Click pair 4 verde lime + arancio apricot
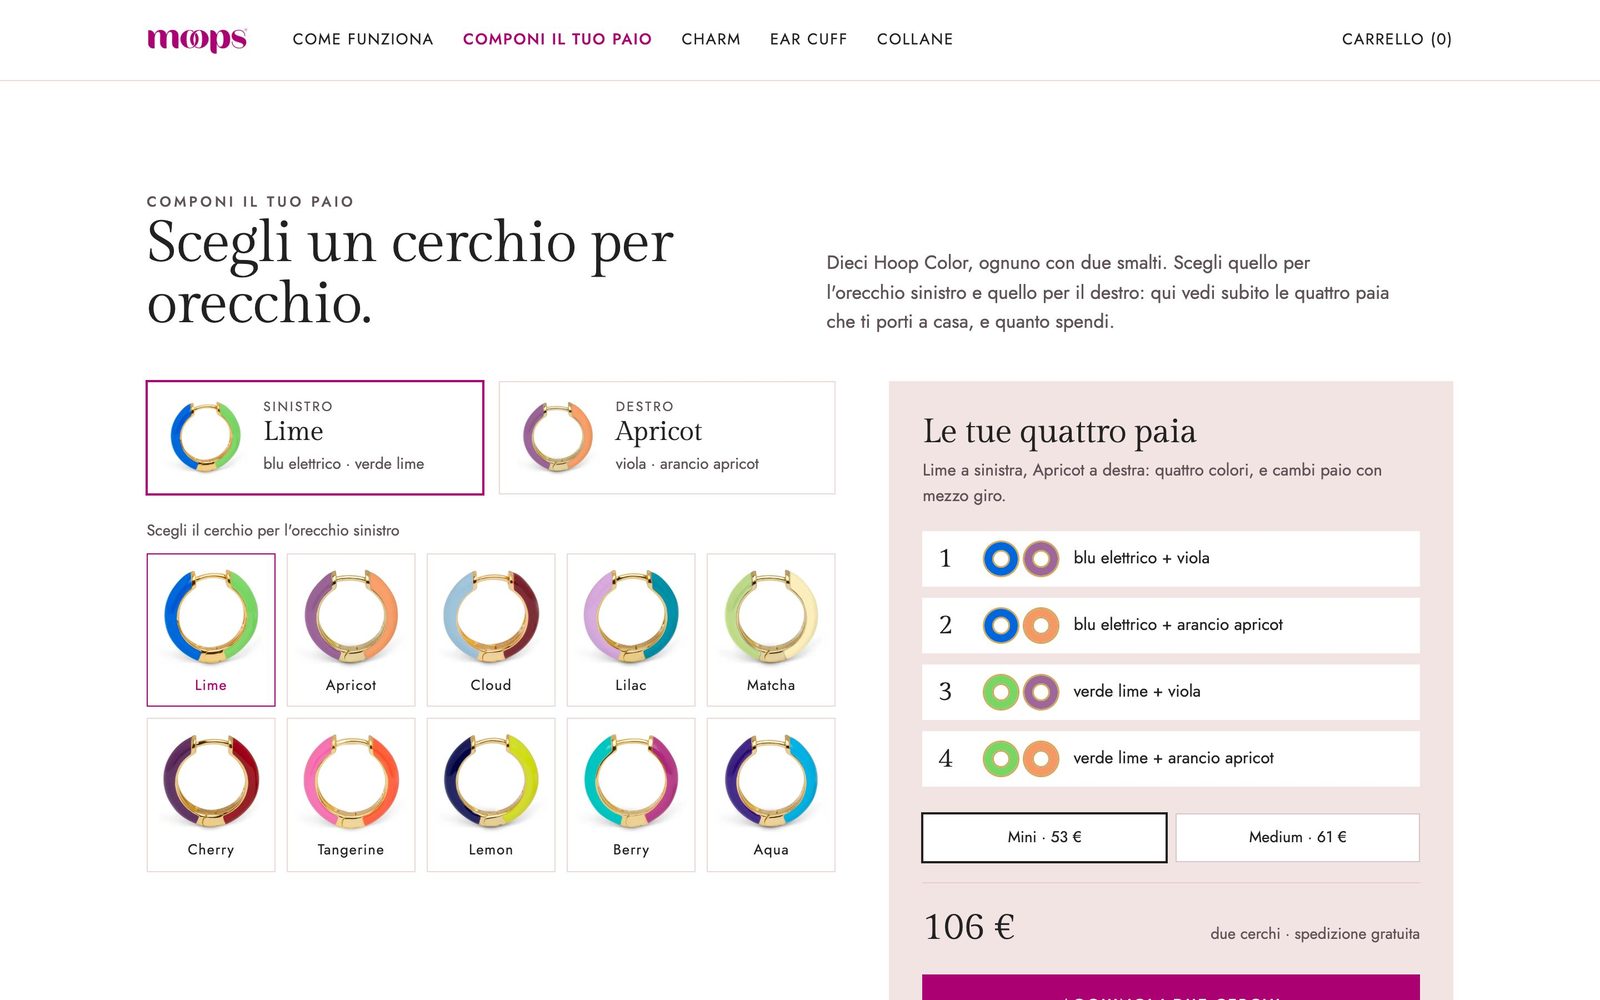This screenshot has height=1000, width=1600. click(x=1171, y=758)
